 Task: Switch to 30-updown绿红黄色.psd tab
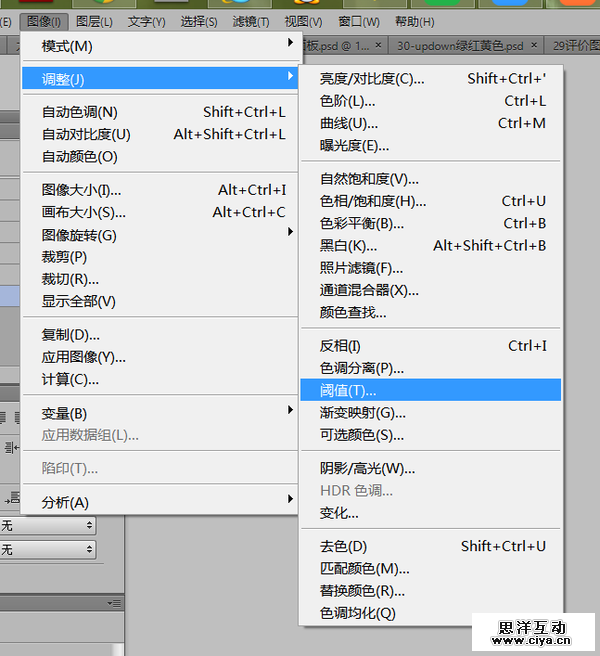tap(460, 46)
